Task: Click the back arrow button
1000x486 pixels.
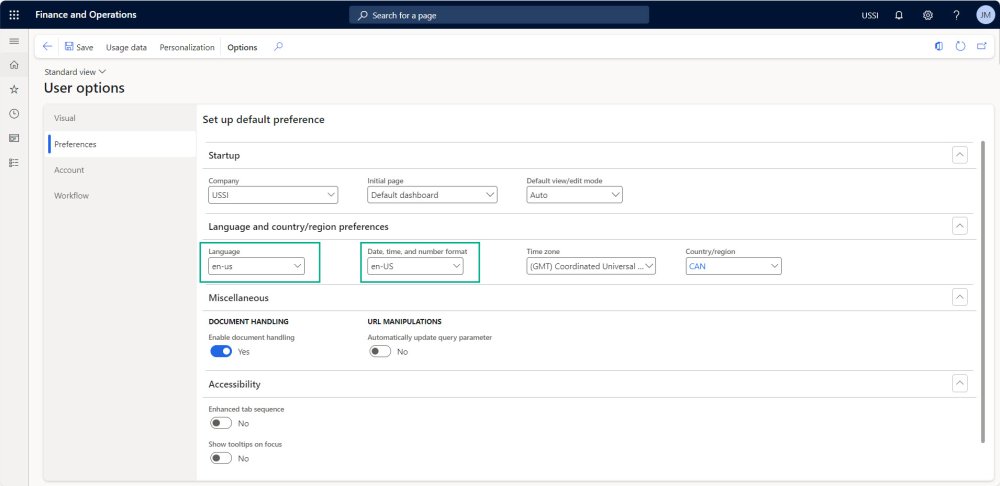Action: pyautogui.click(x=47, y=47)
